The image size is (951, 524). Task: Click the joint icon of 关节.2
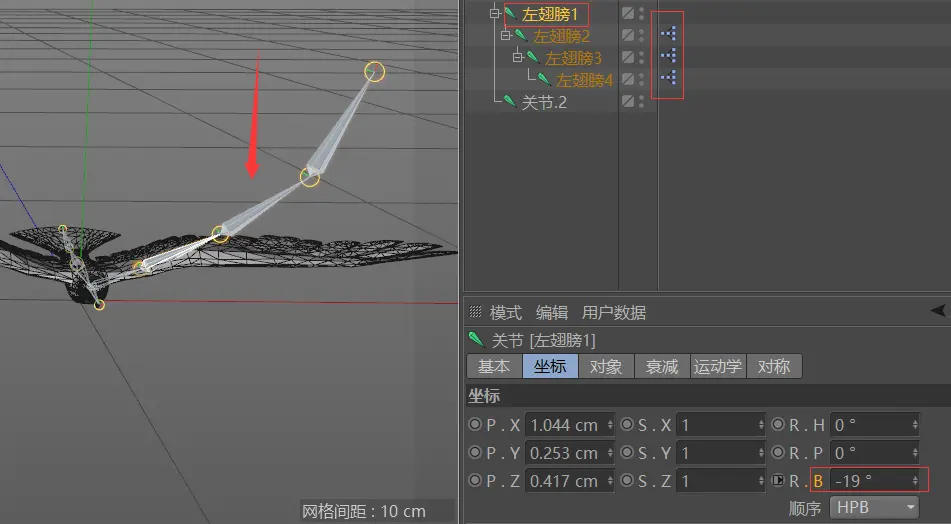[509, 101]
